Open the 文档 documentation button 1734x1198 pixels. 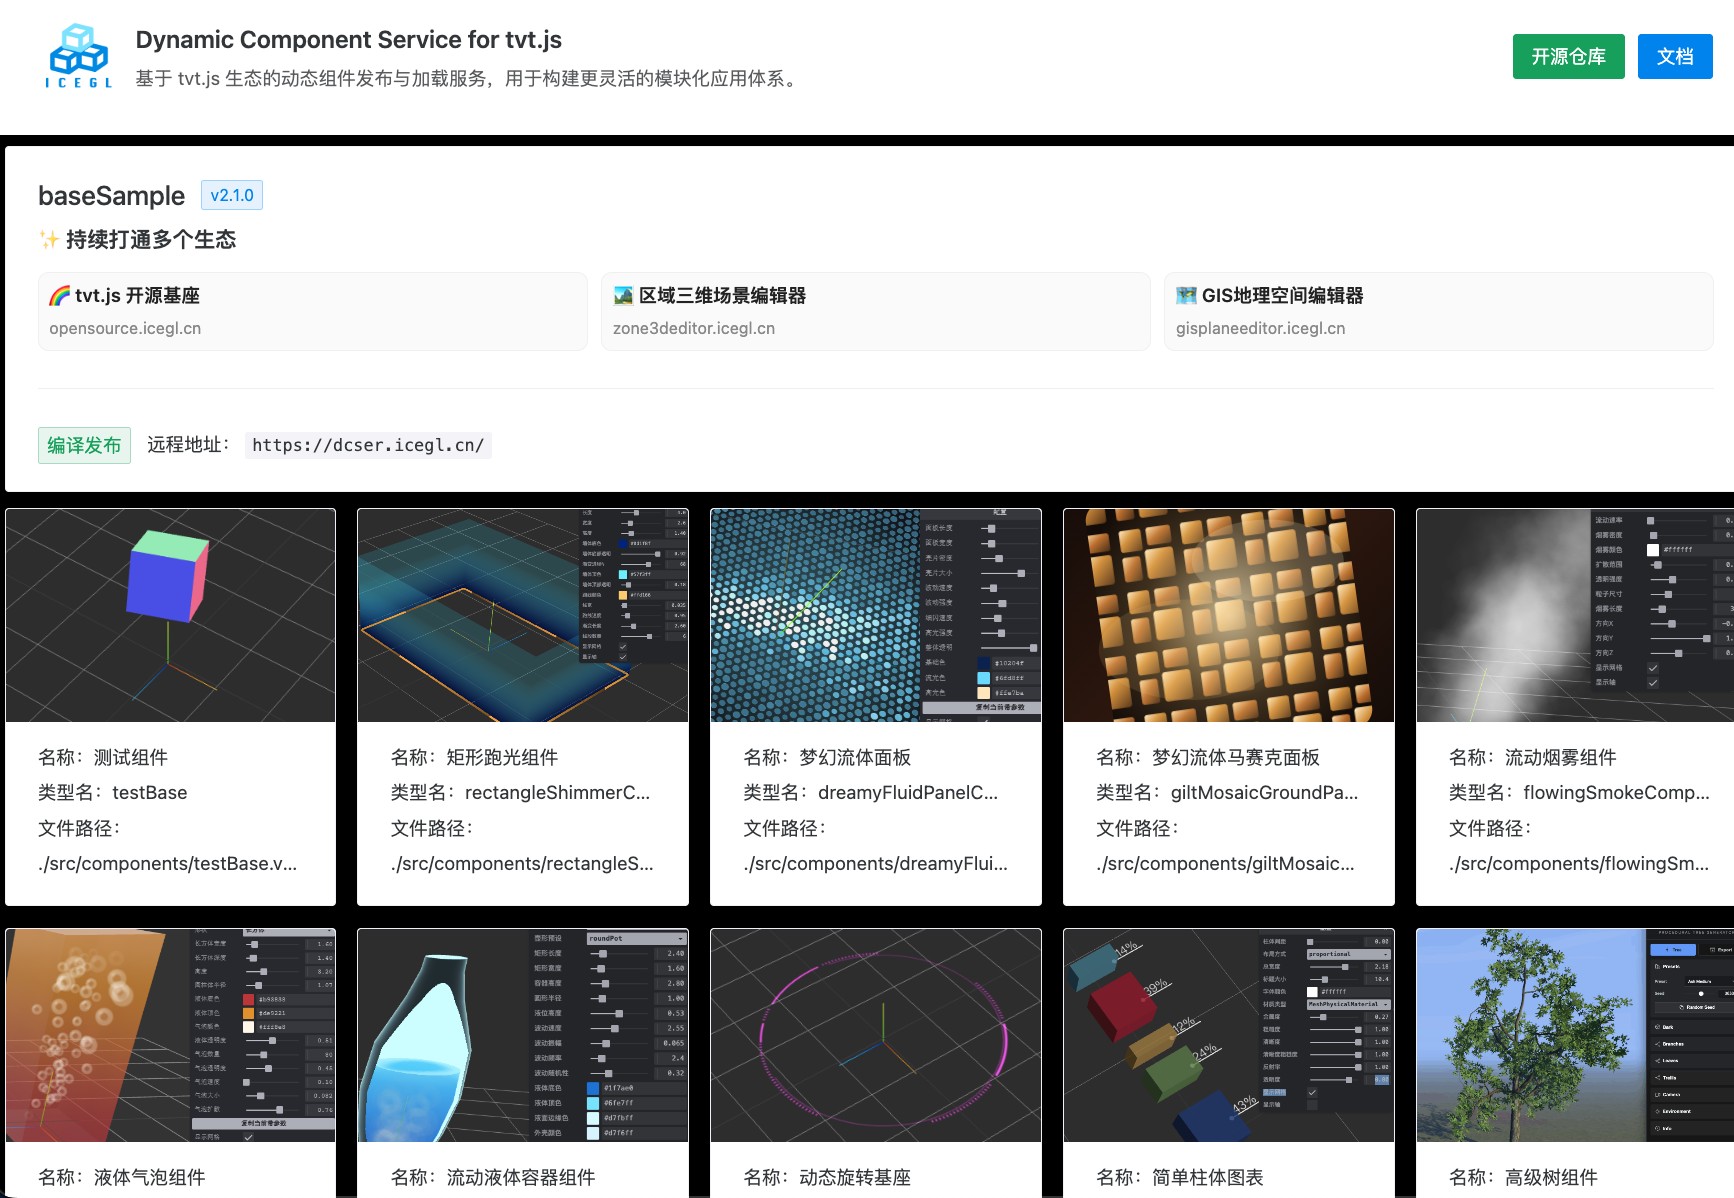1674,56
